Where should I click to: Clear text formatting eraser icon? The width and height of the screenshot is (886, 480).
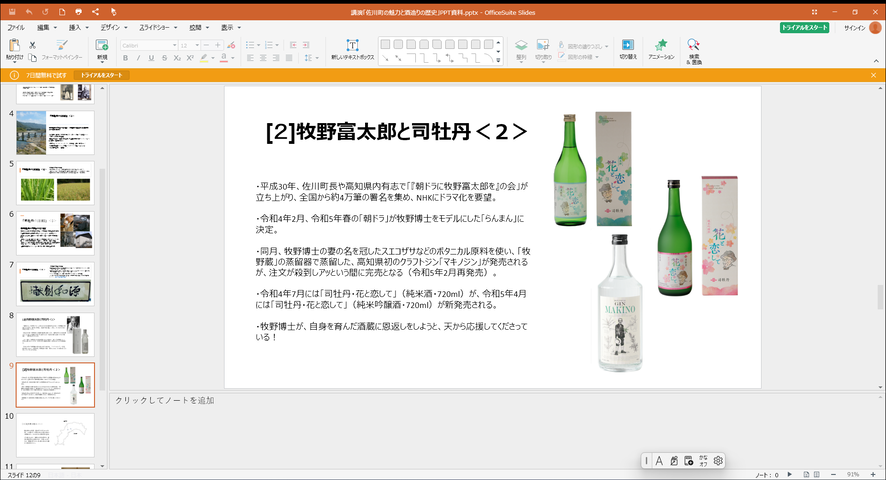(x=231, y=45)
